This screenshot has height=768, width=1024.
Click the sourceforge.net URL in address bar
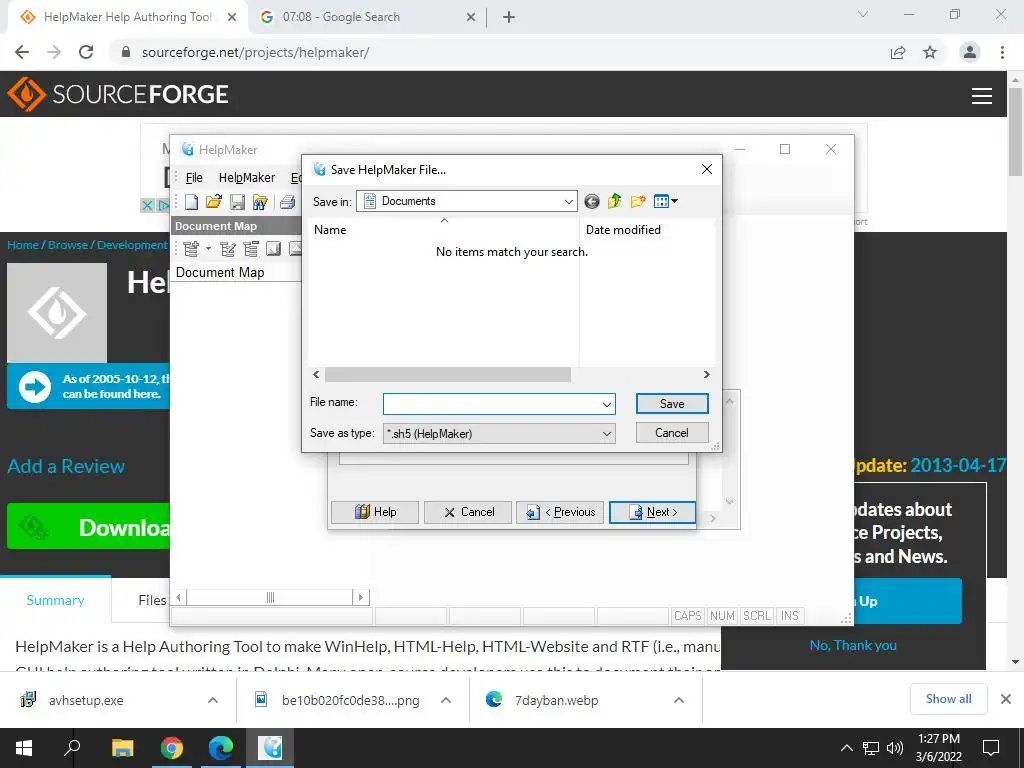(255, 52)
